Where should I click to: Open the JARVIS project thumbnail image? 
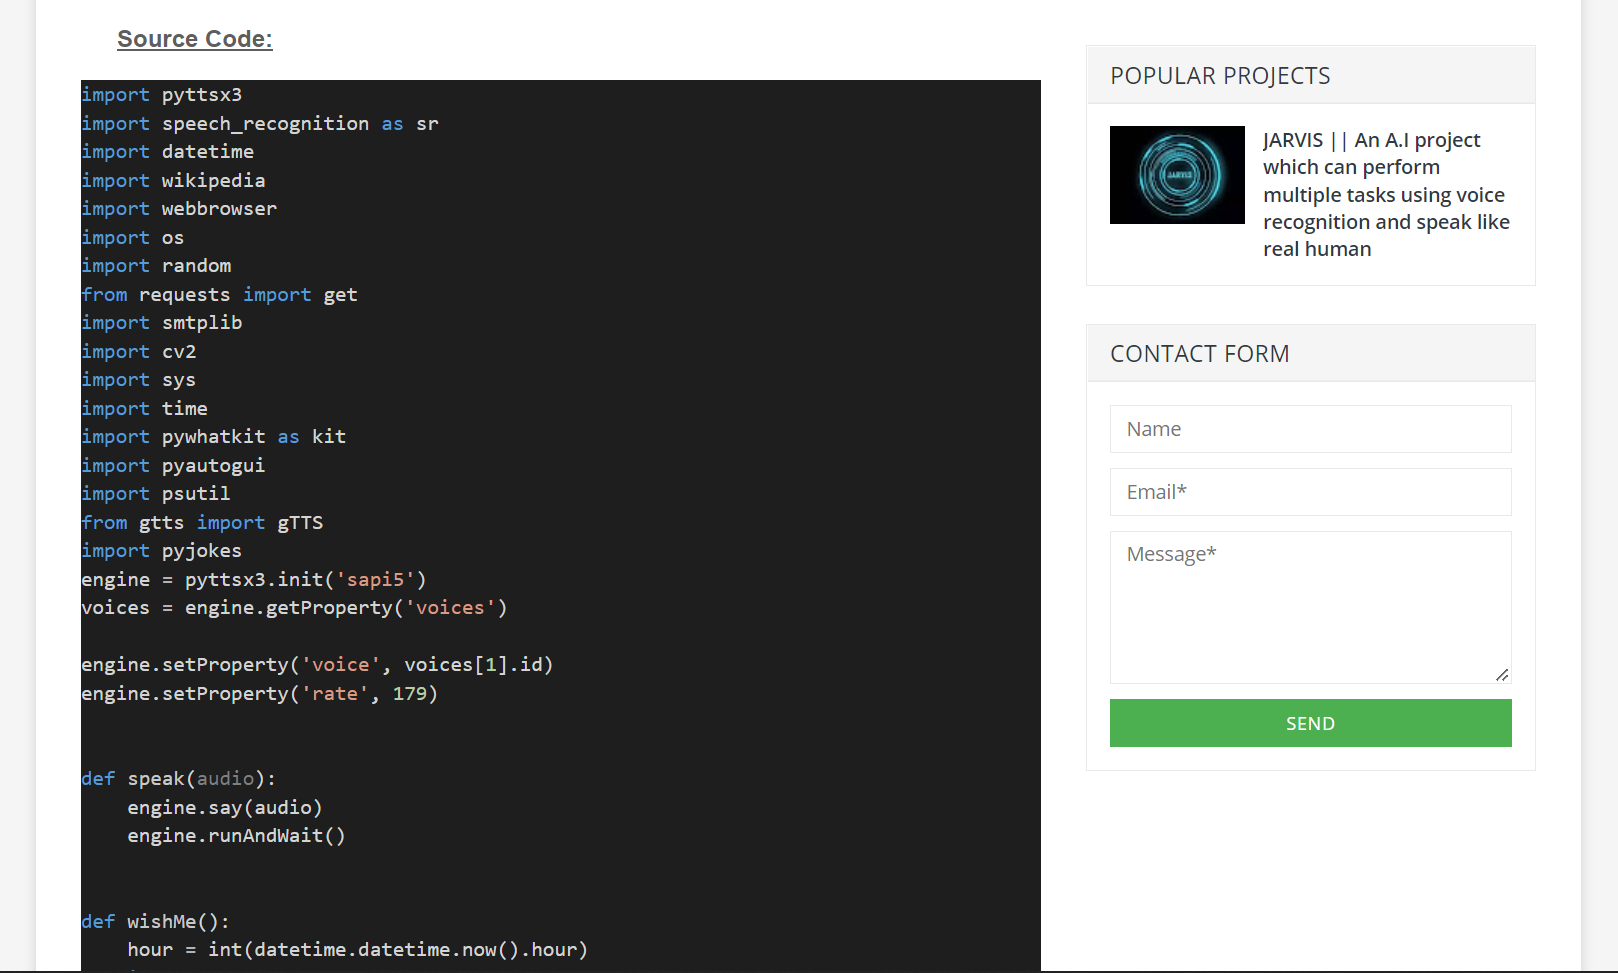[x=1177, y=175]
